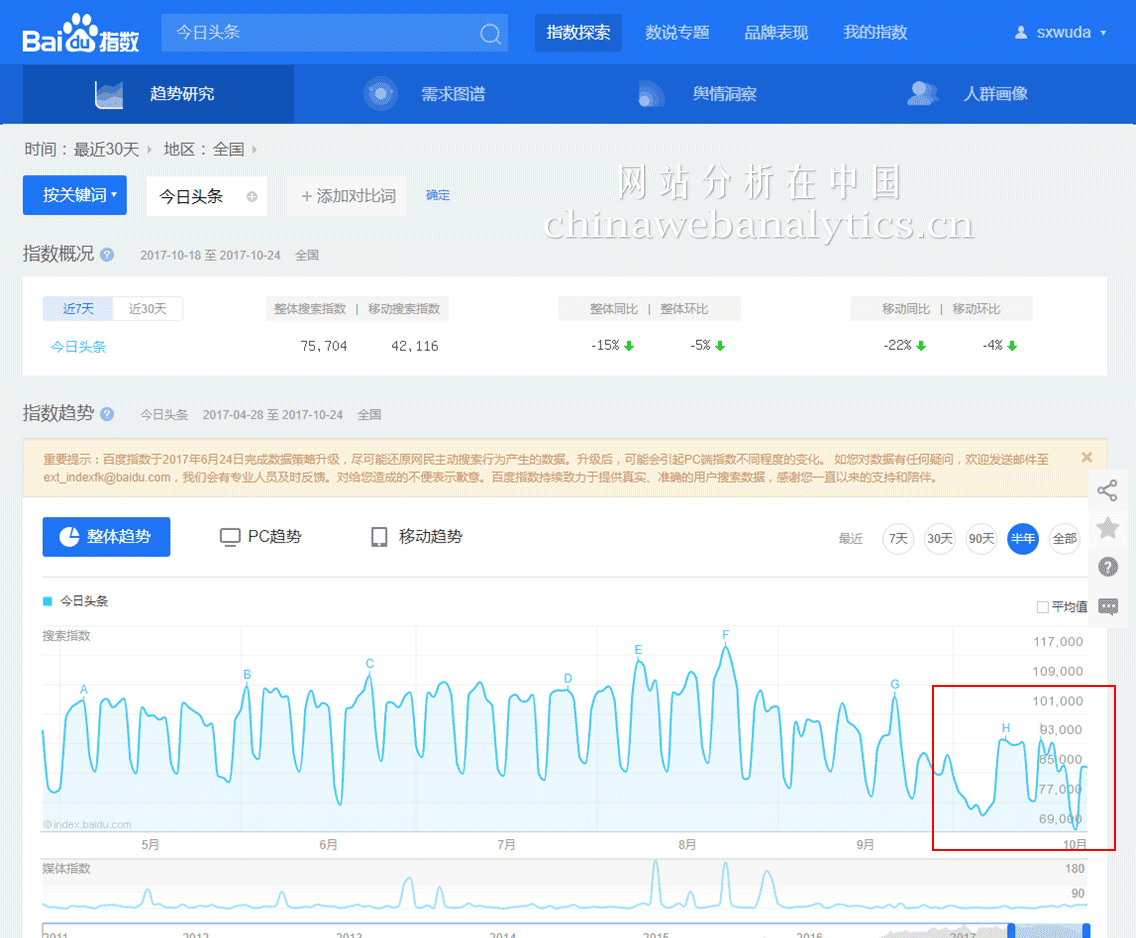Click data point F on chart

click(726, 646)
